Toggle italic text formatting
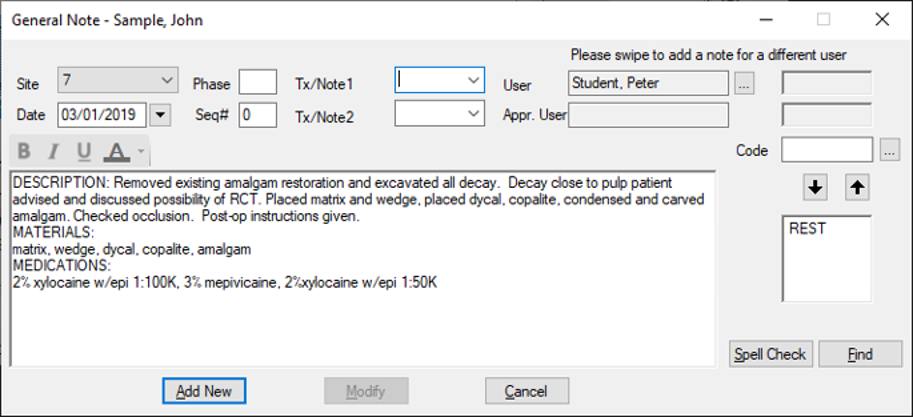The image size is (913, 417). tap(54, 152)
